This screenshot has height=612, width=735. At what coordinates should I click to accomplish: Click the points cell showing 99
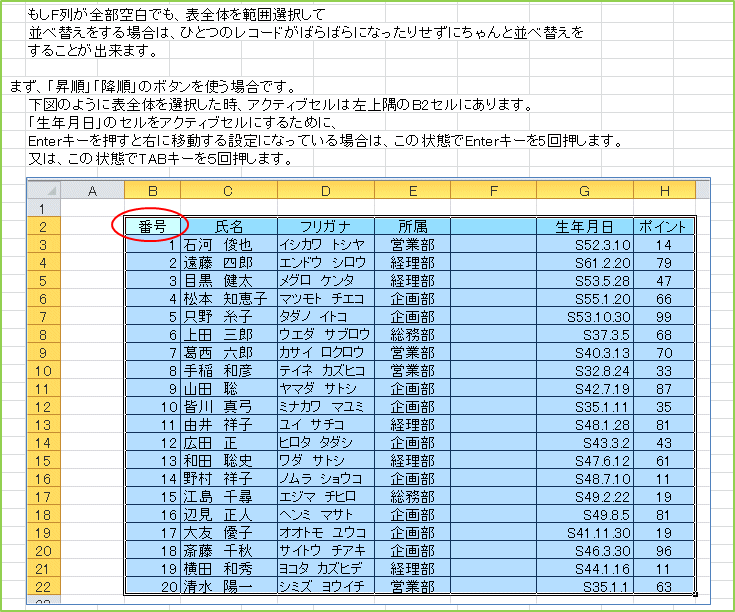pos(663,316)
